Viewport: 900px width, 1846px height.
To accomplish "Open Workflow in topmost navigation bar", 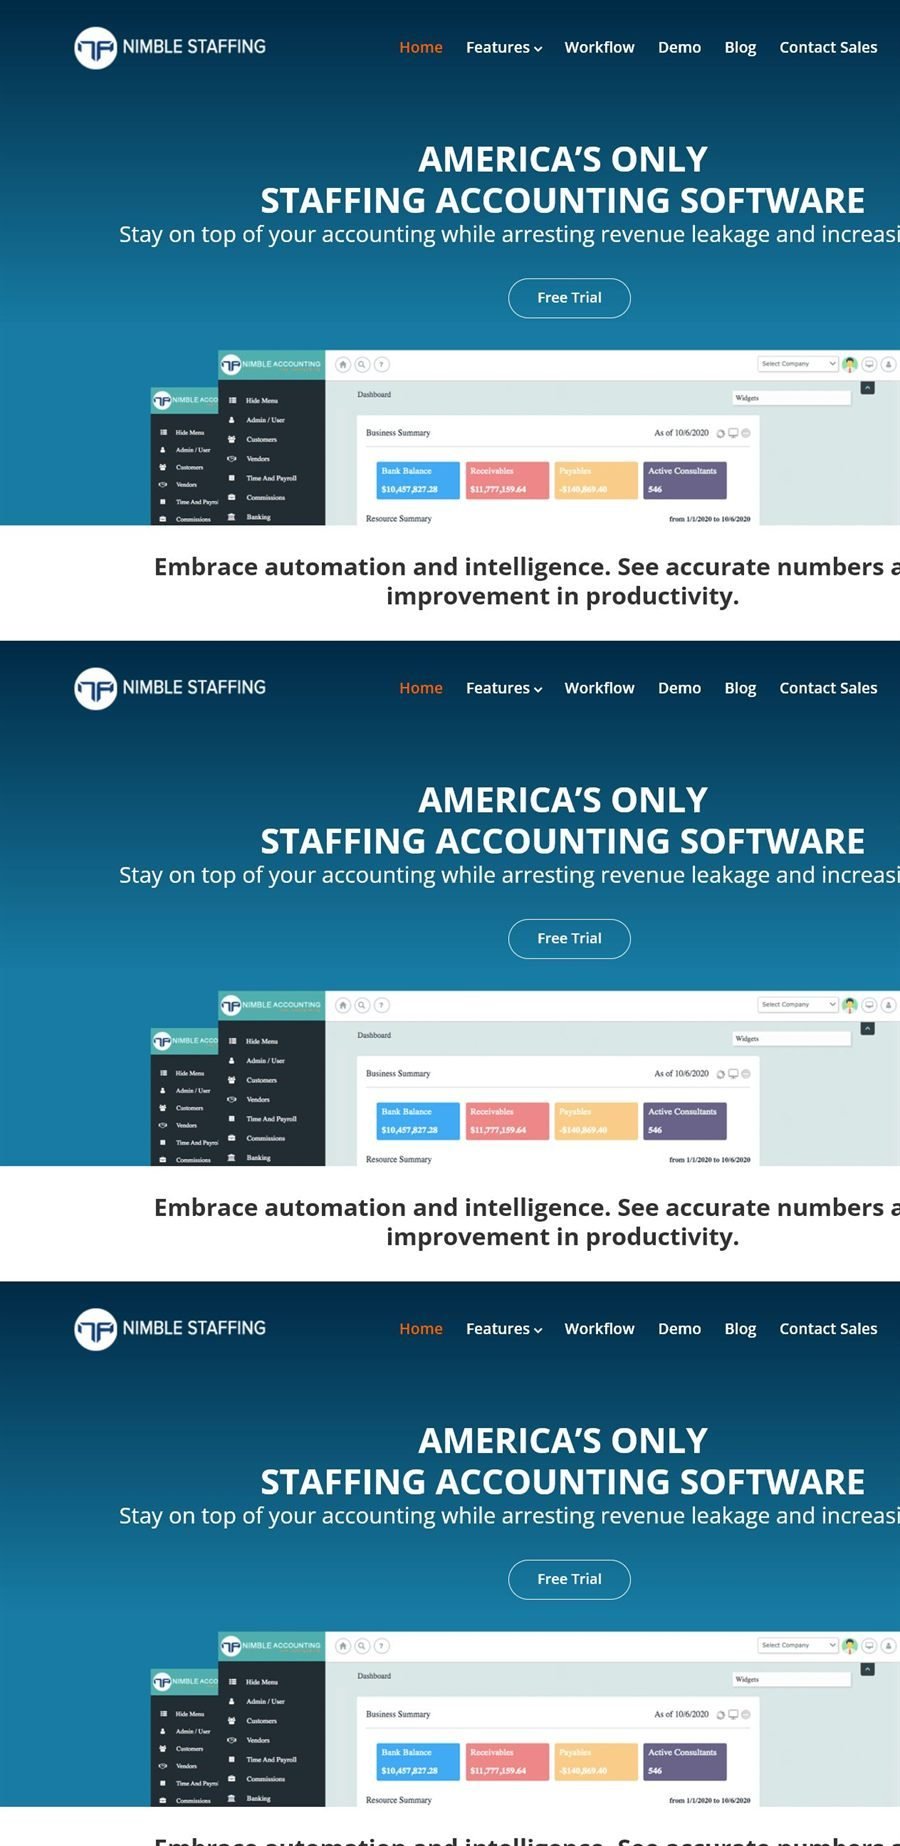I will click(599, 47).
